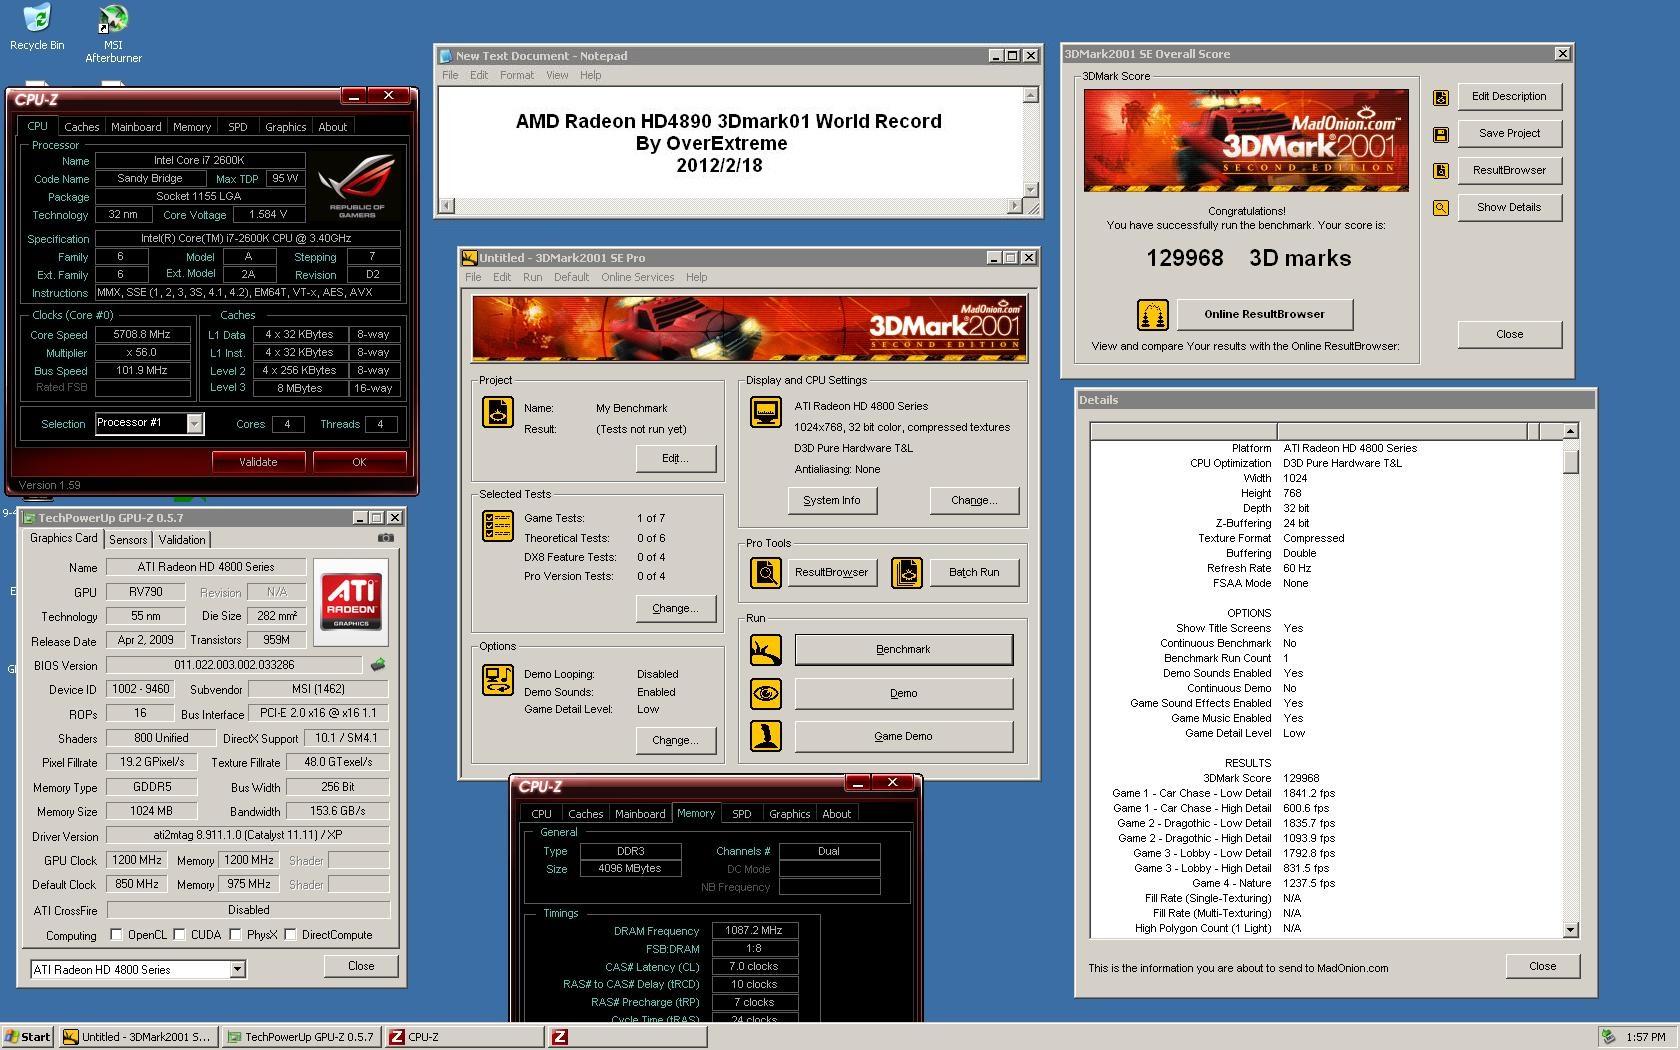Click the ResultBrowser magnifier icon in Pro Tools
Image resolution: width=1680 pixels, height=1050 pixels.
click(x=766, y=573)
